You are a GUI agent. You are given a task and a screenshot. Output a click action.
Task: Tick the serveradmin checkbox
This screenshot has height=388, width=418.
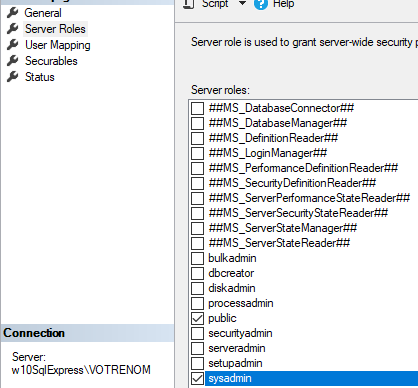[x=197, y=348]
